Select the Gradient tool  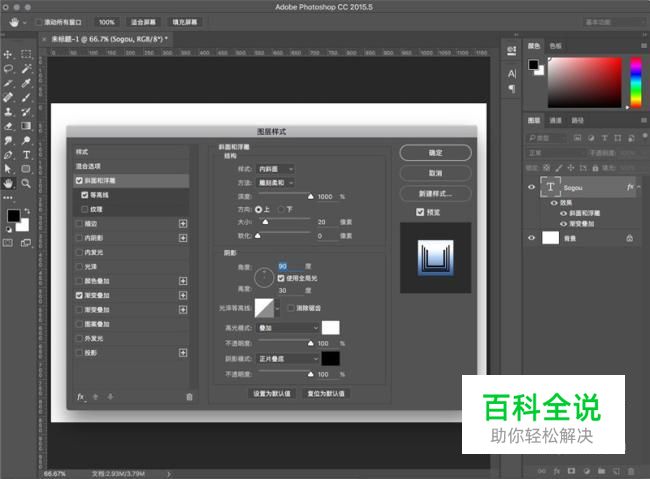[26, 126]
